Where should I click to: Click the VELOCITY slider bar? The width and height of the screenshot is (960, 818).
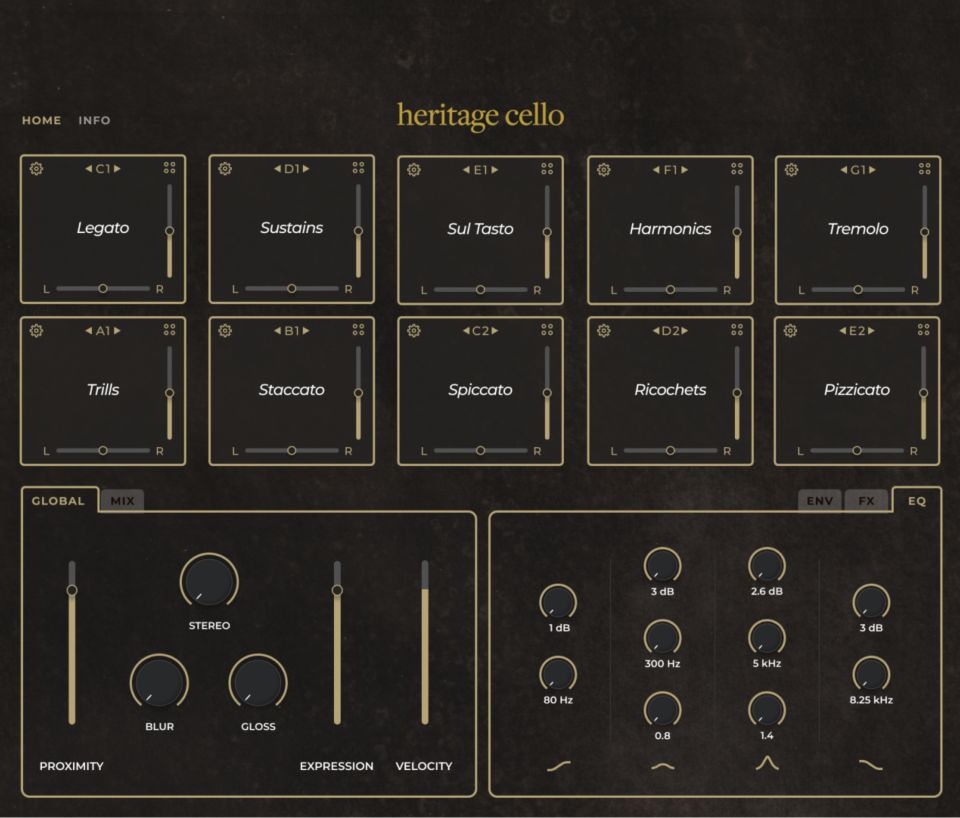[424, 643]
